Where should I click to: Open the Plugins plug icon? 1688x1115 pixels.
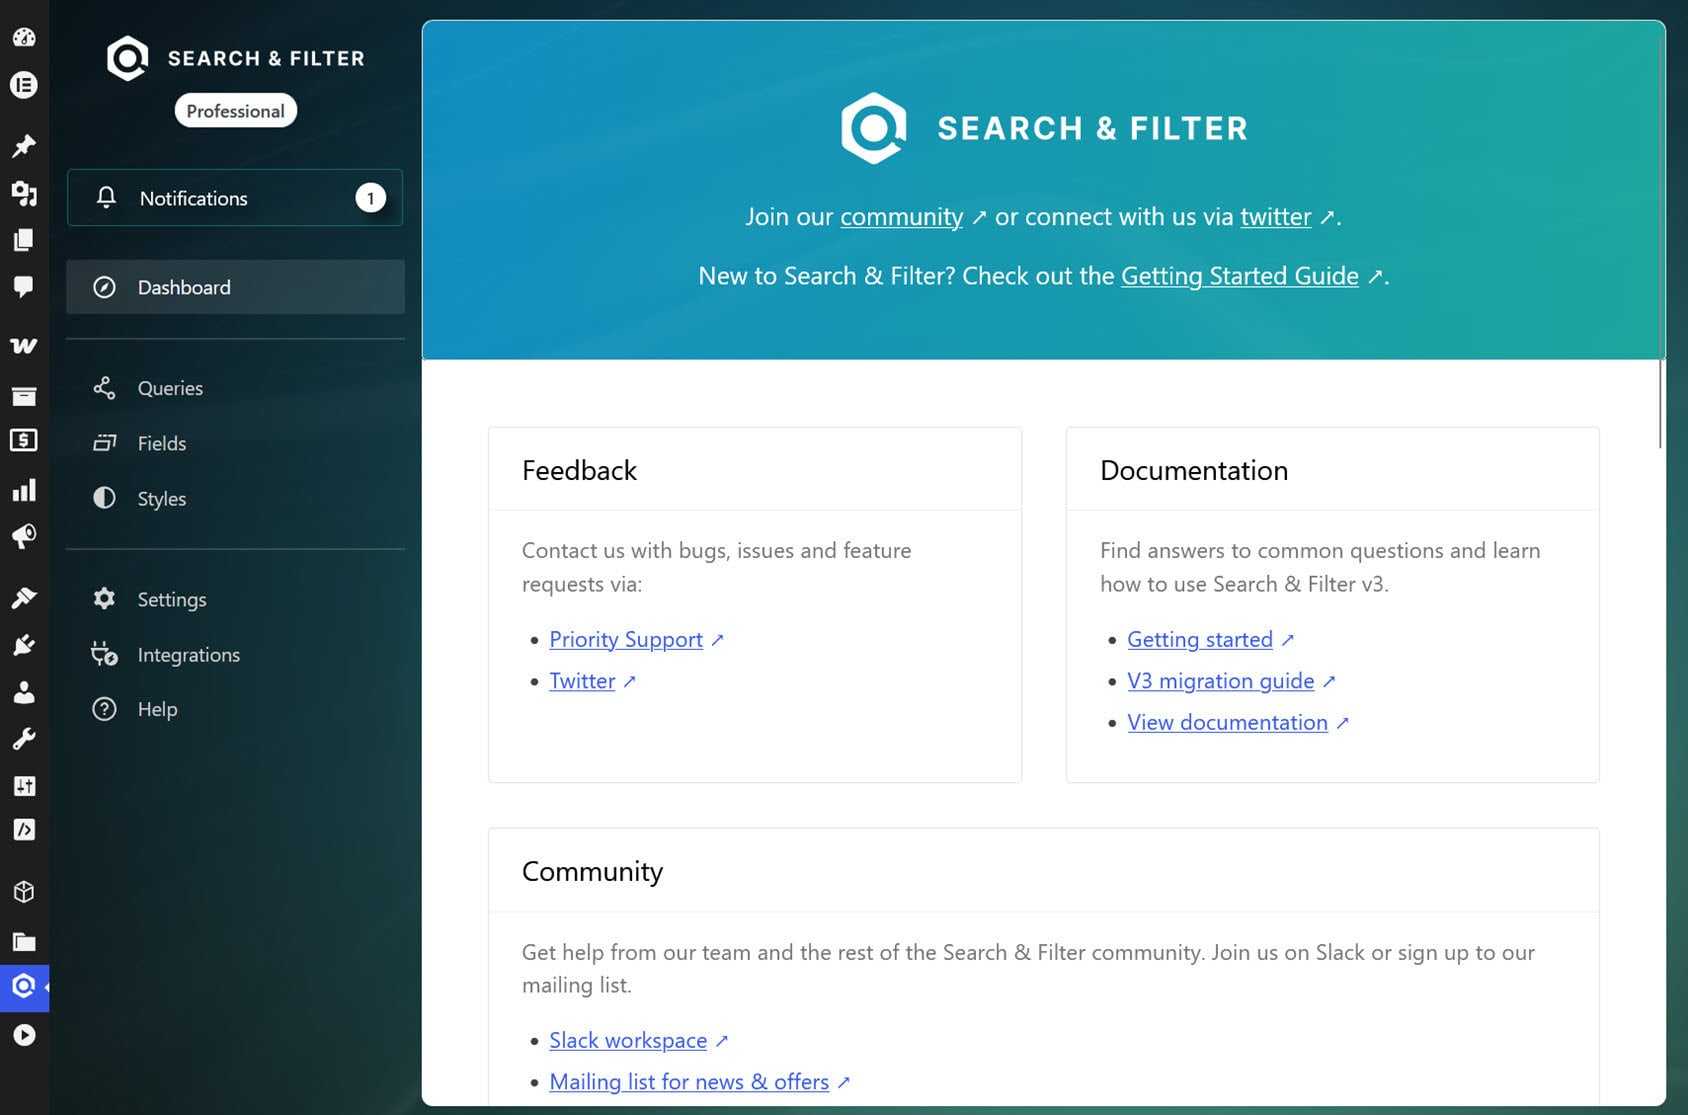(24, 645)
